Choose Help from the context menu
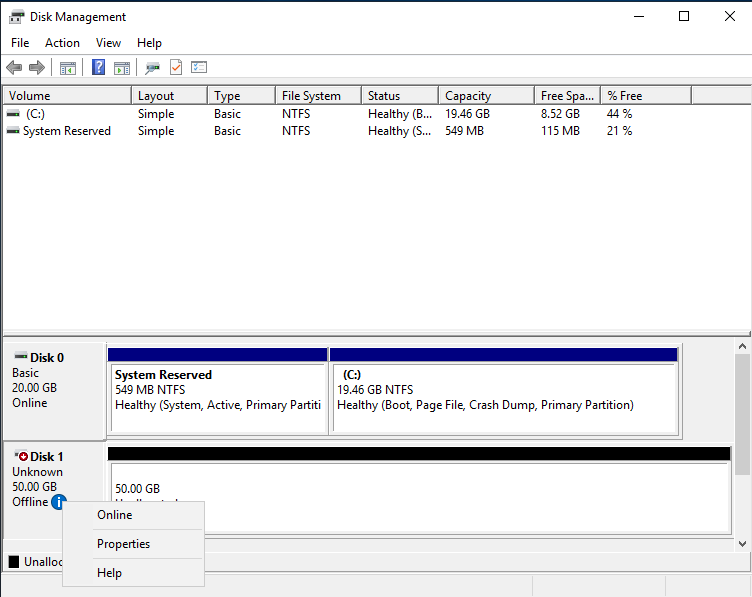752x597 pixels. coord(133,573)
